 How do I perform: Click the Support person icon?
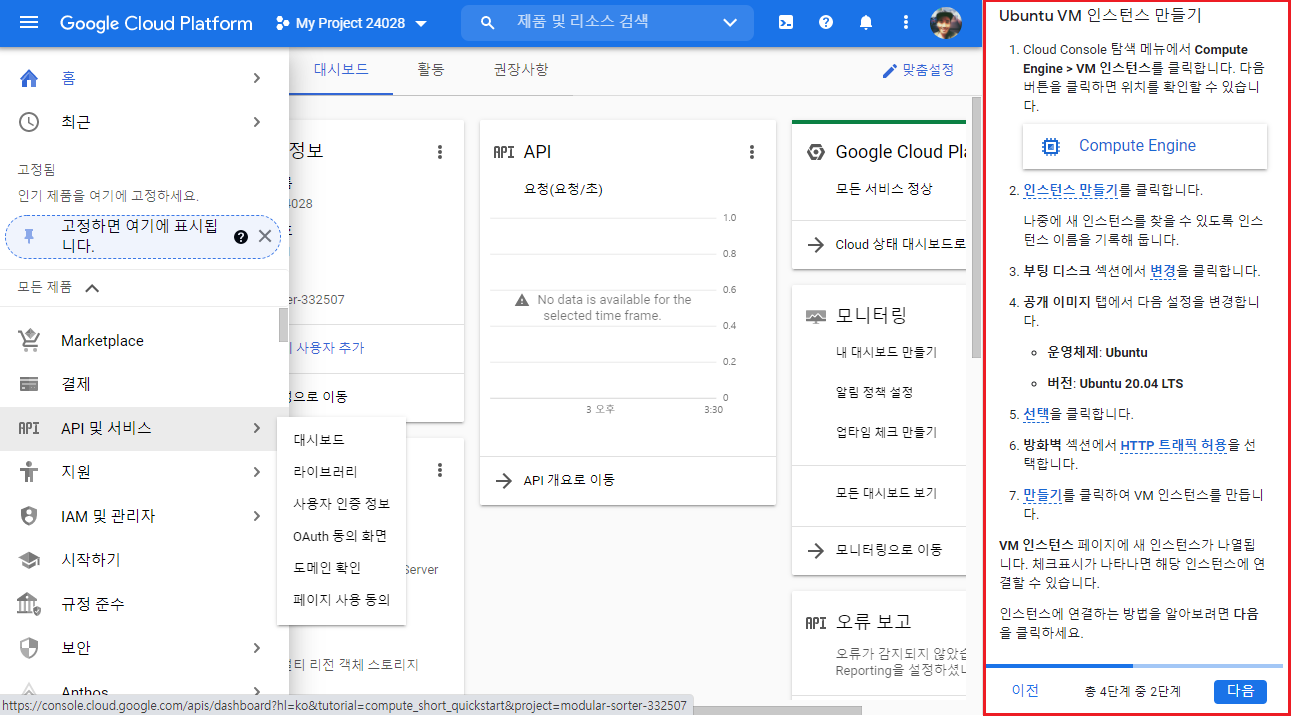(x=29, y=472)
